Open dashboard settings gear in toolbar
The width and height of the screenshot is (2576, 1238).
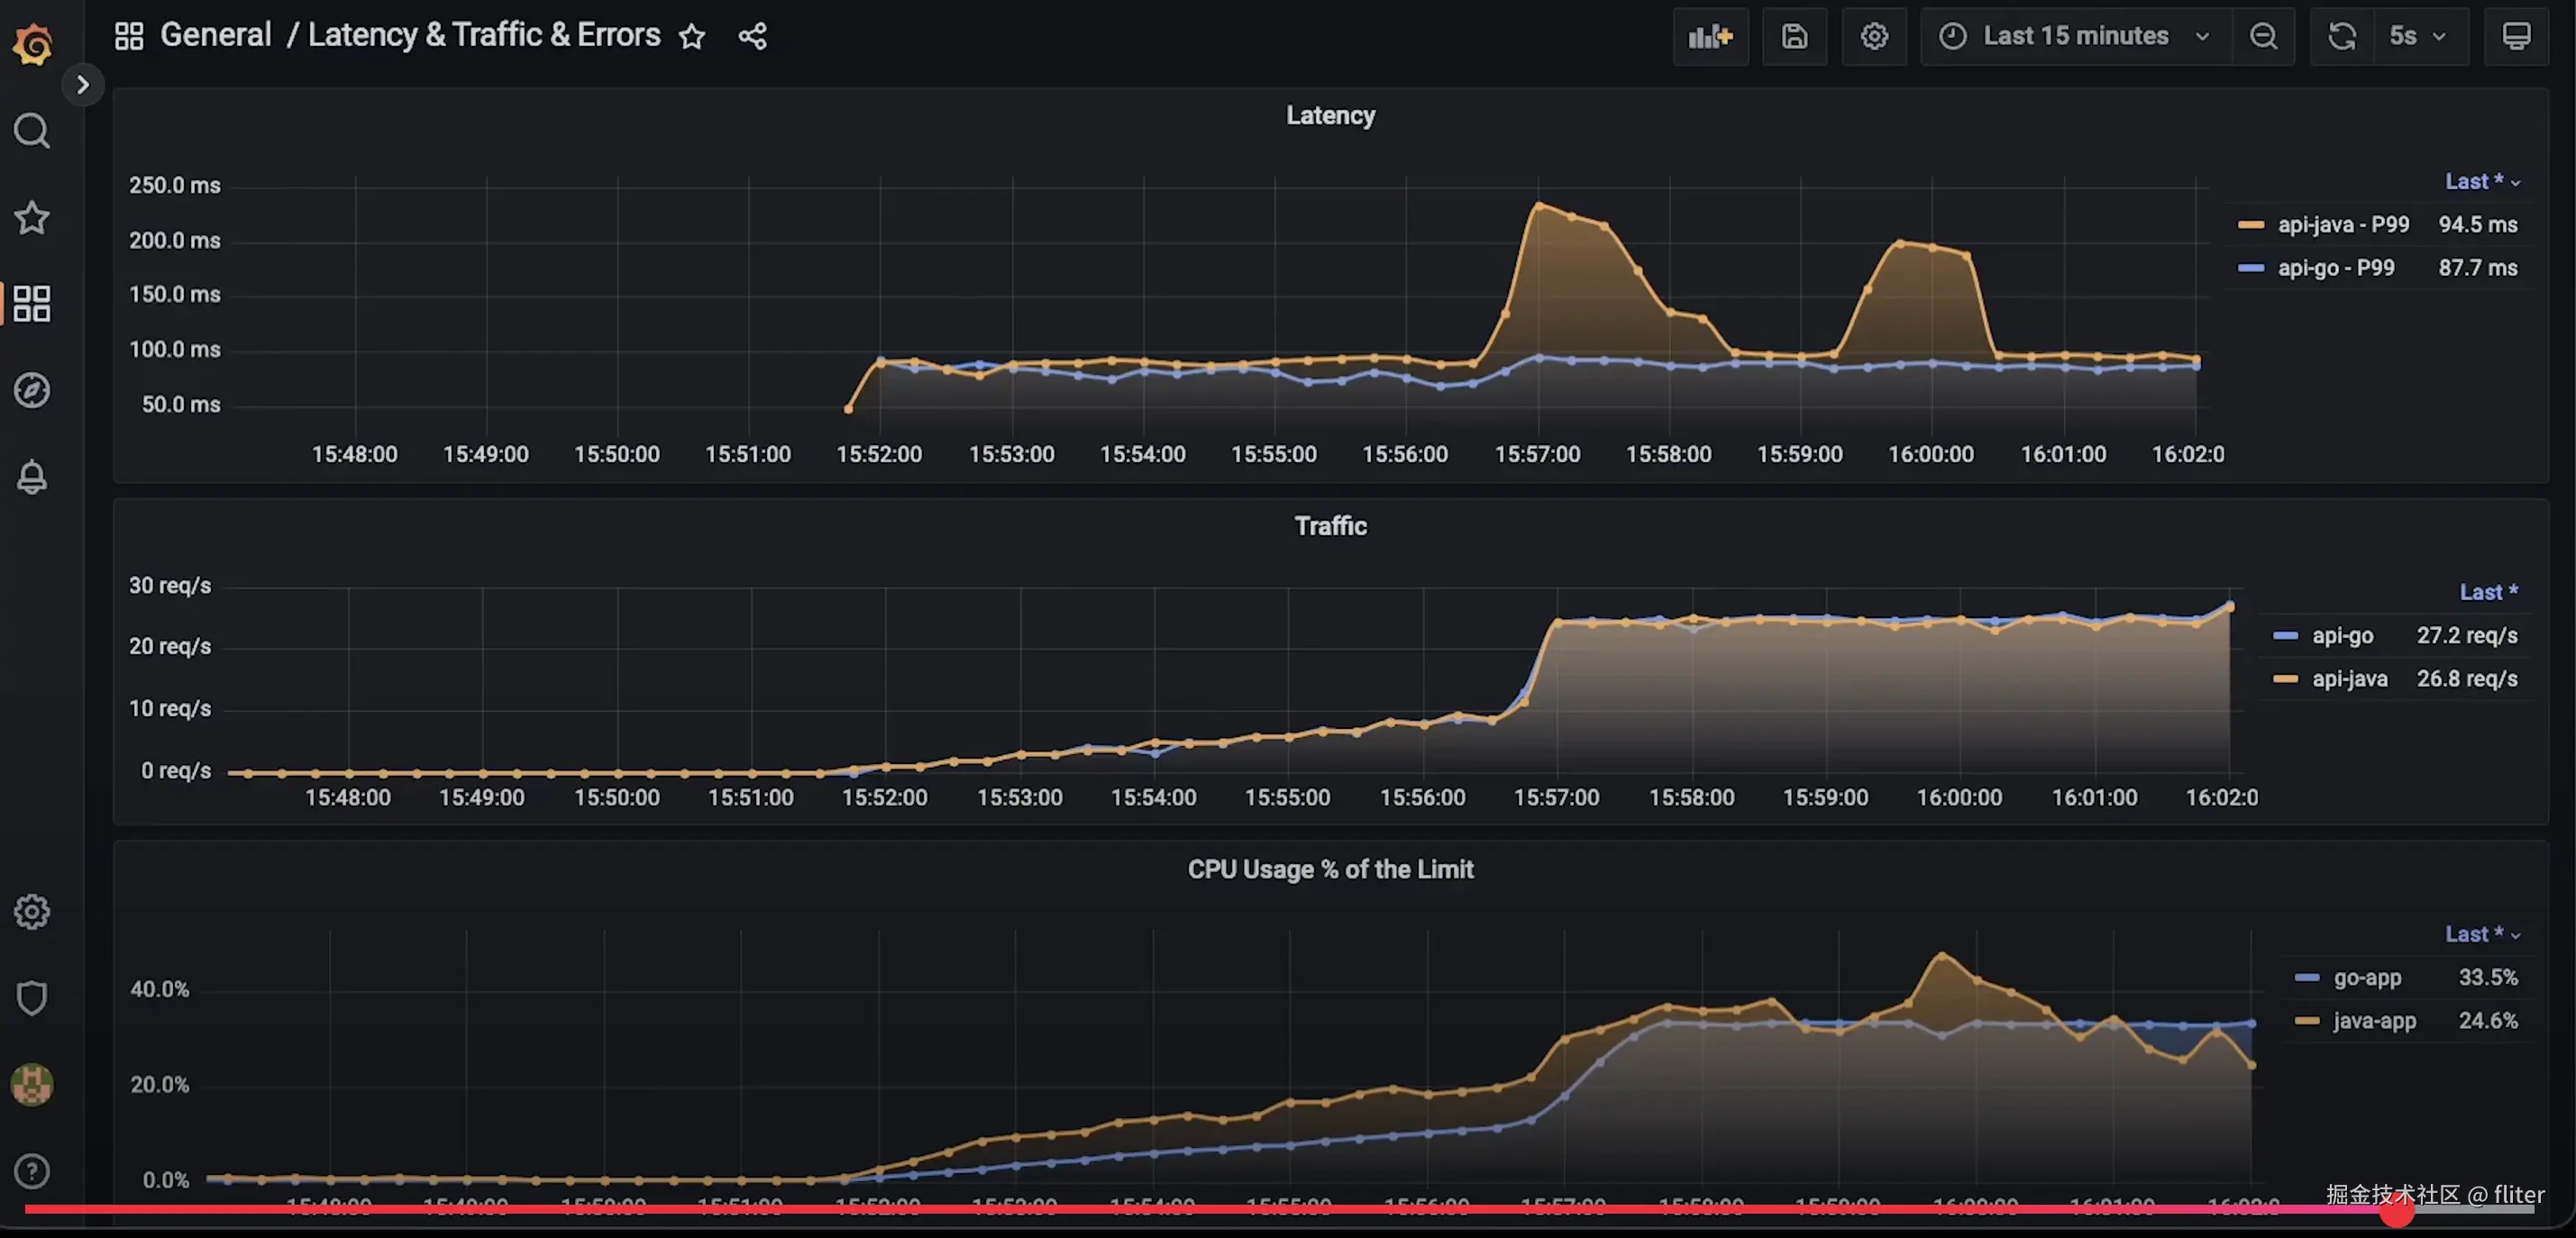pyautogui.click(x=1874, y=37)
